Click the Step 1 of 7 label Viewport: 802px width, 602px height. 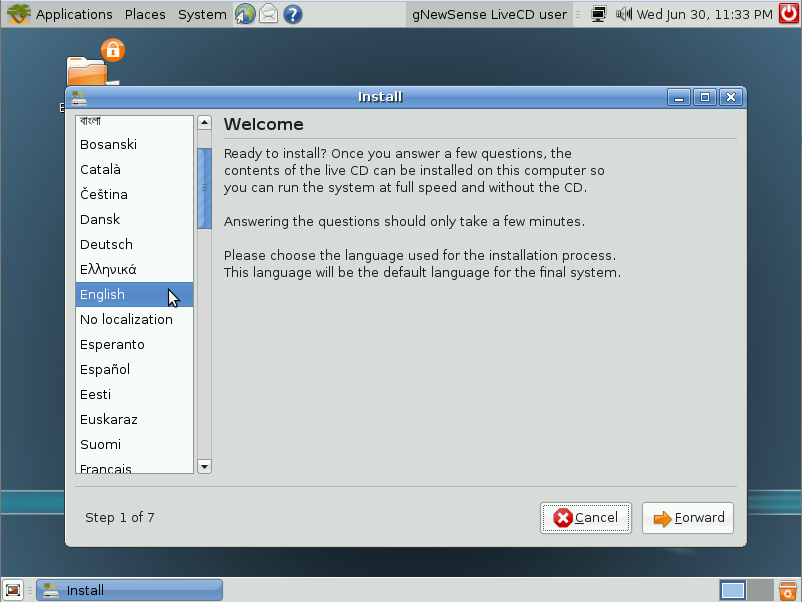[120, 518]
